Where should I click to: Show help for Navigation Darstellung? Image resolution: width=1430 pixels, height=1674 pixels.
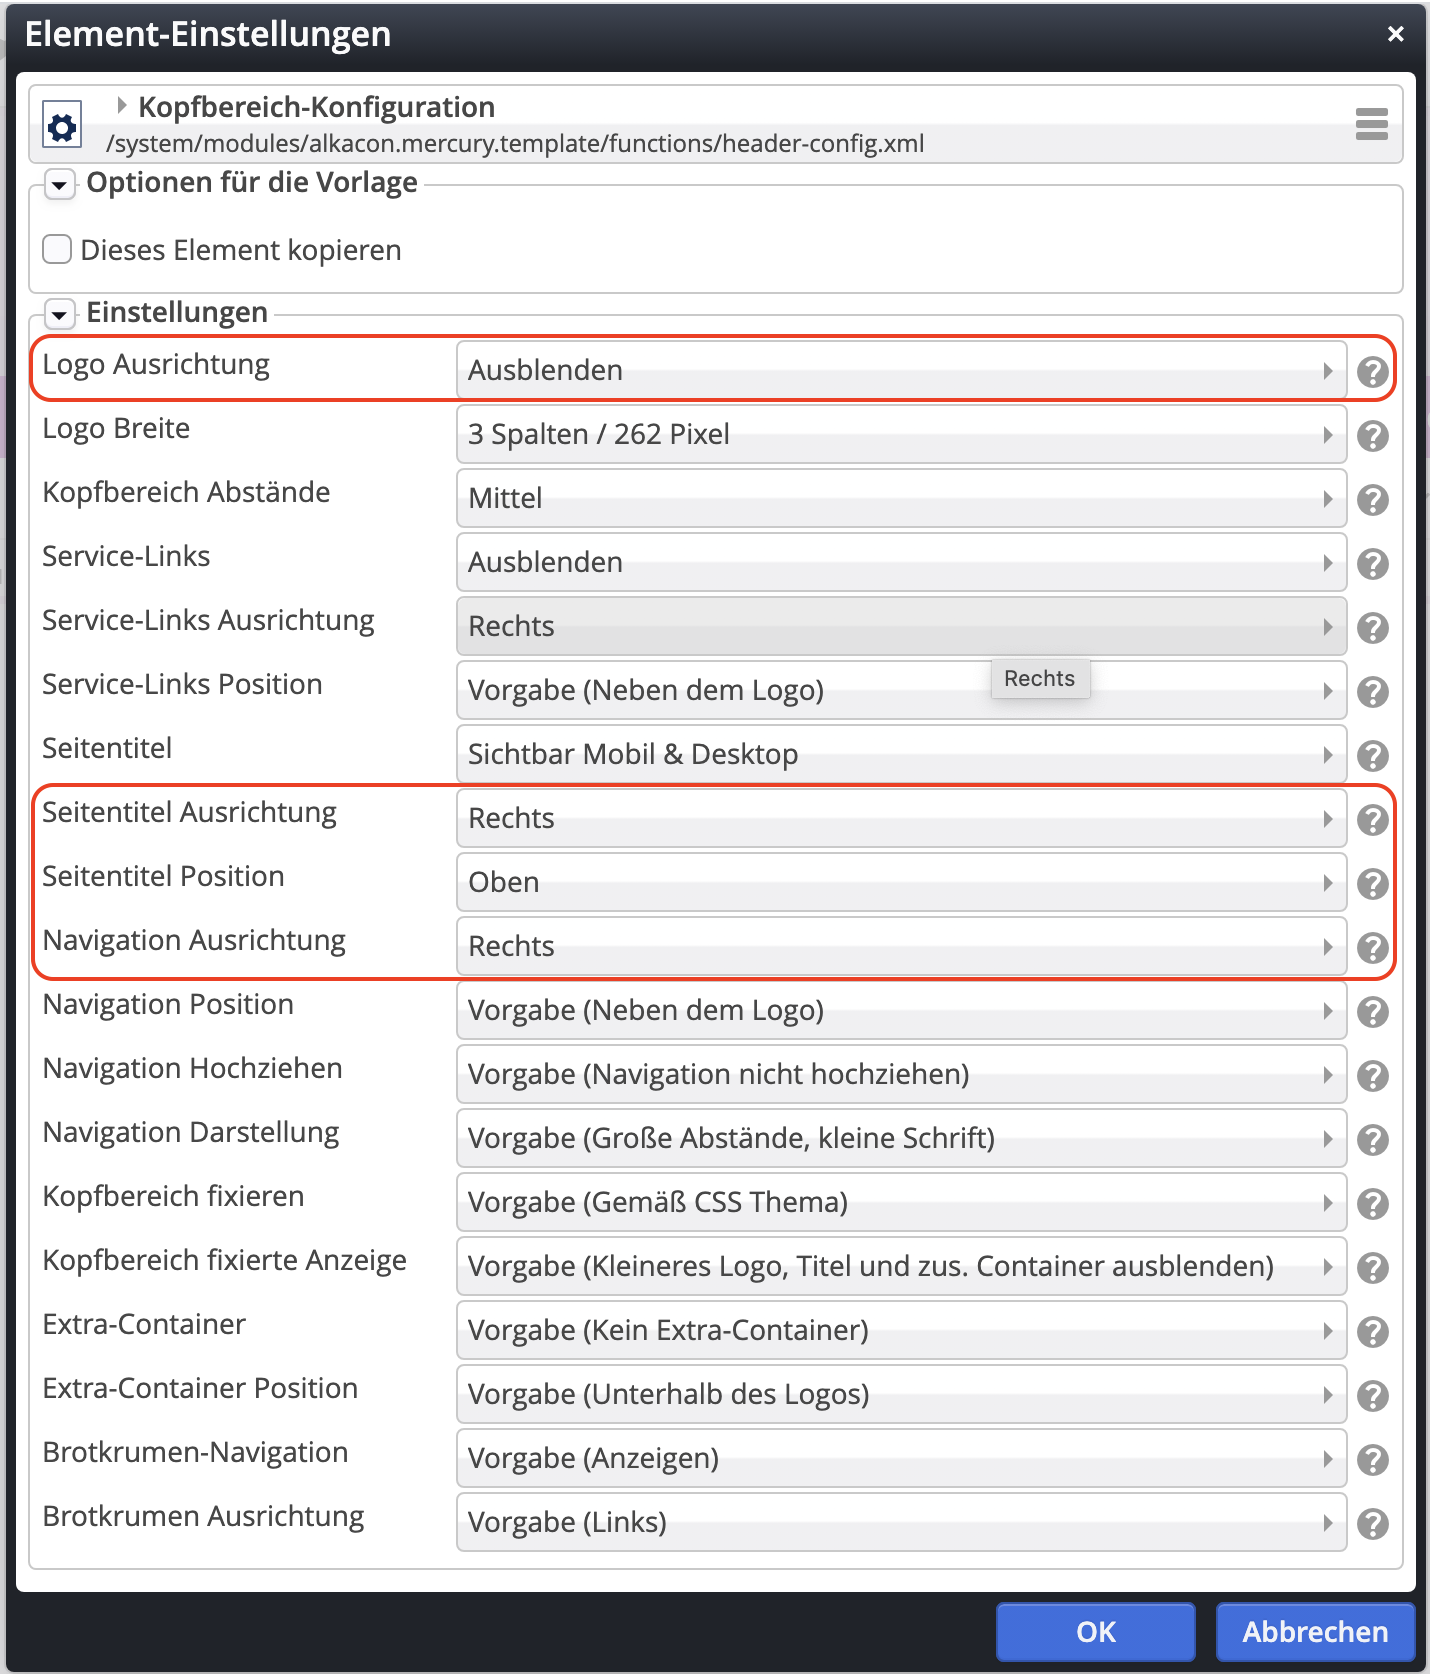tap(1373, 1140)
